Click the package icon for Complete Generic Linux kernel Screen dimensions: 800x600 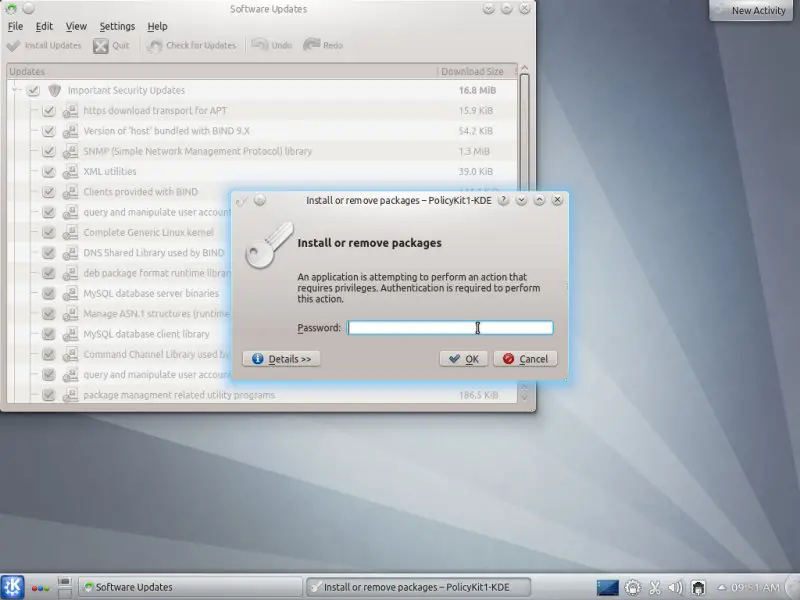(x=70, y=233)
